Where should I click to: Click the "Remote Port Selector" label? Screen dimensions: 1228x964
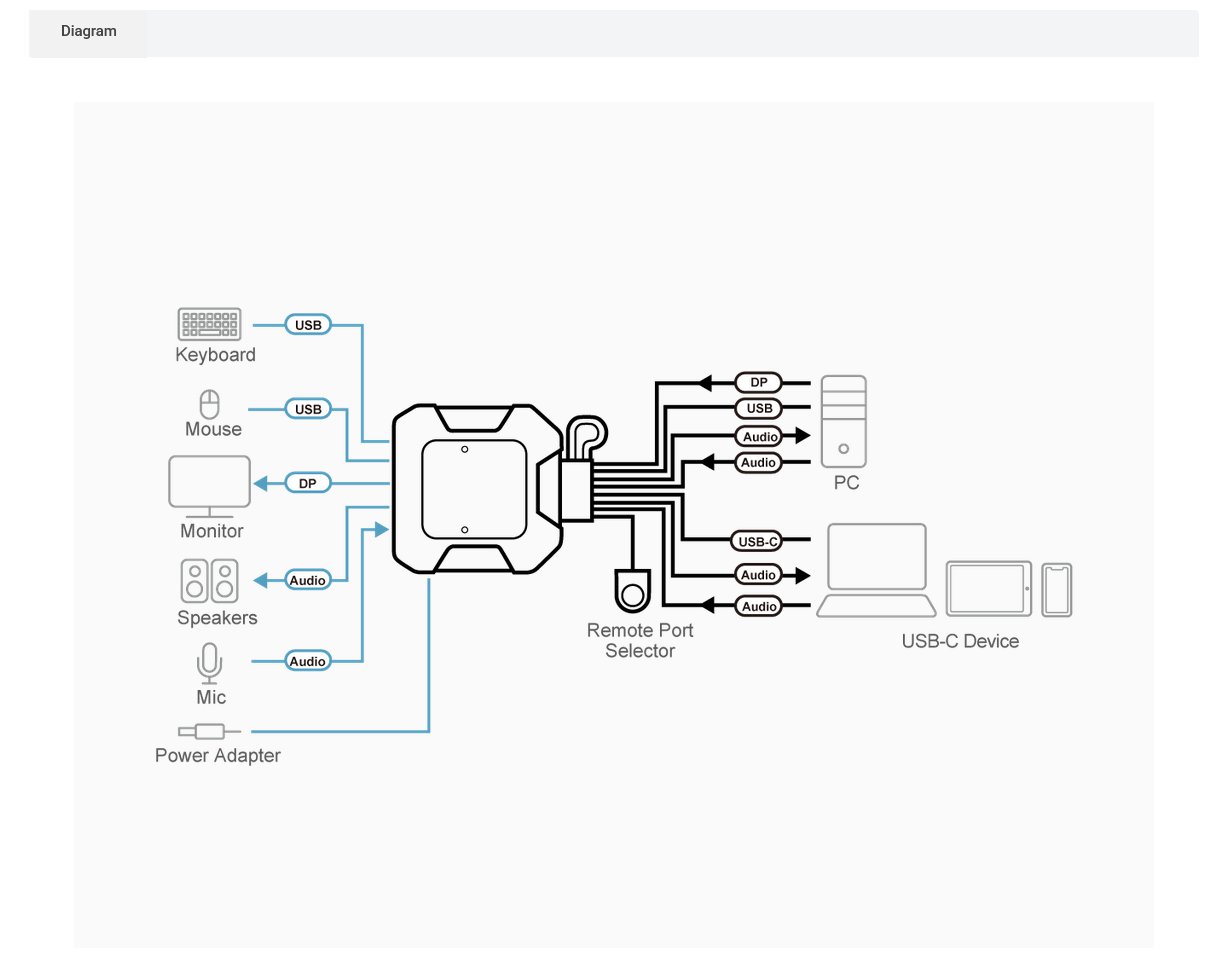[x=640, y=641]
